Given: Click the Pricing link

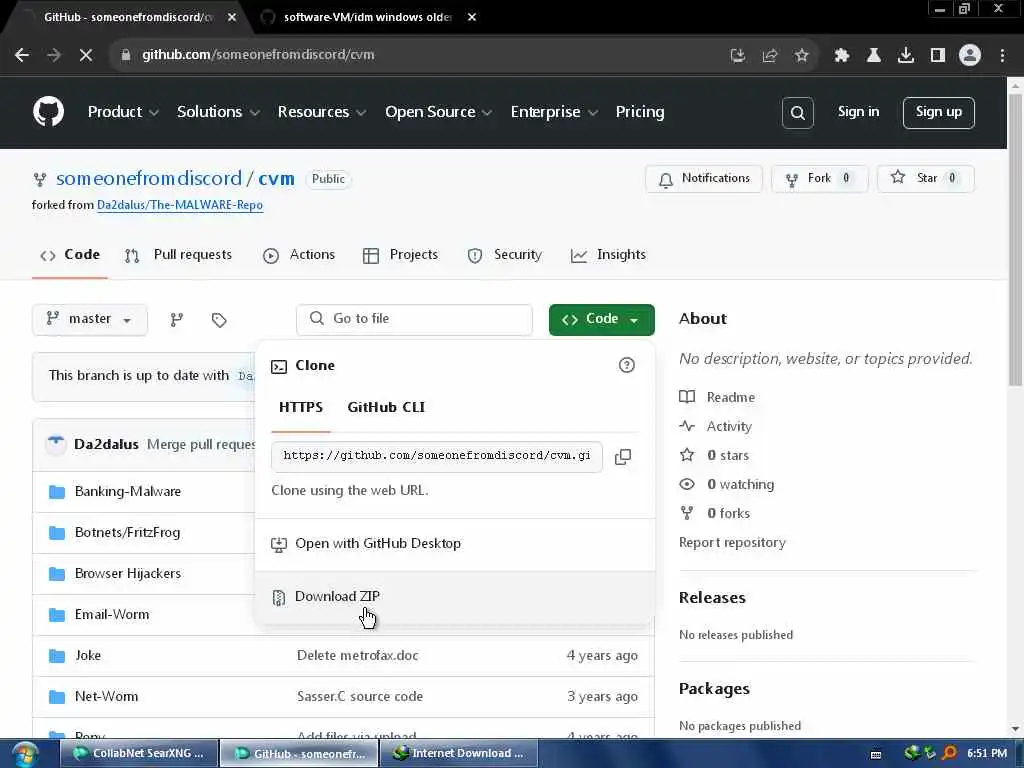Looking at the screenshot, I should [640, 112].
